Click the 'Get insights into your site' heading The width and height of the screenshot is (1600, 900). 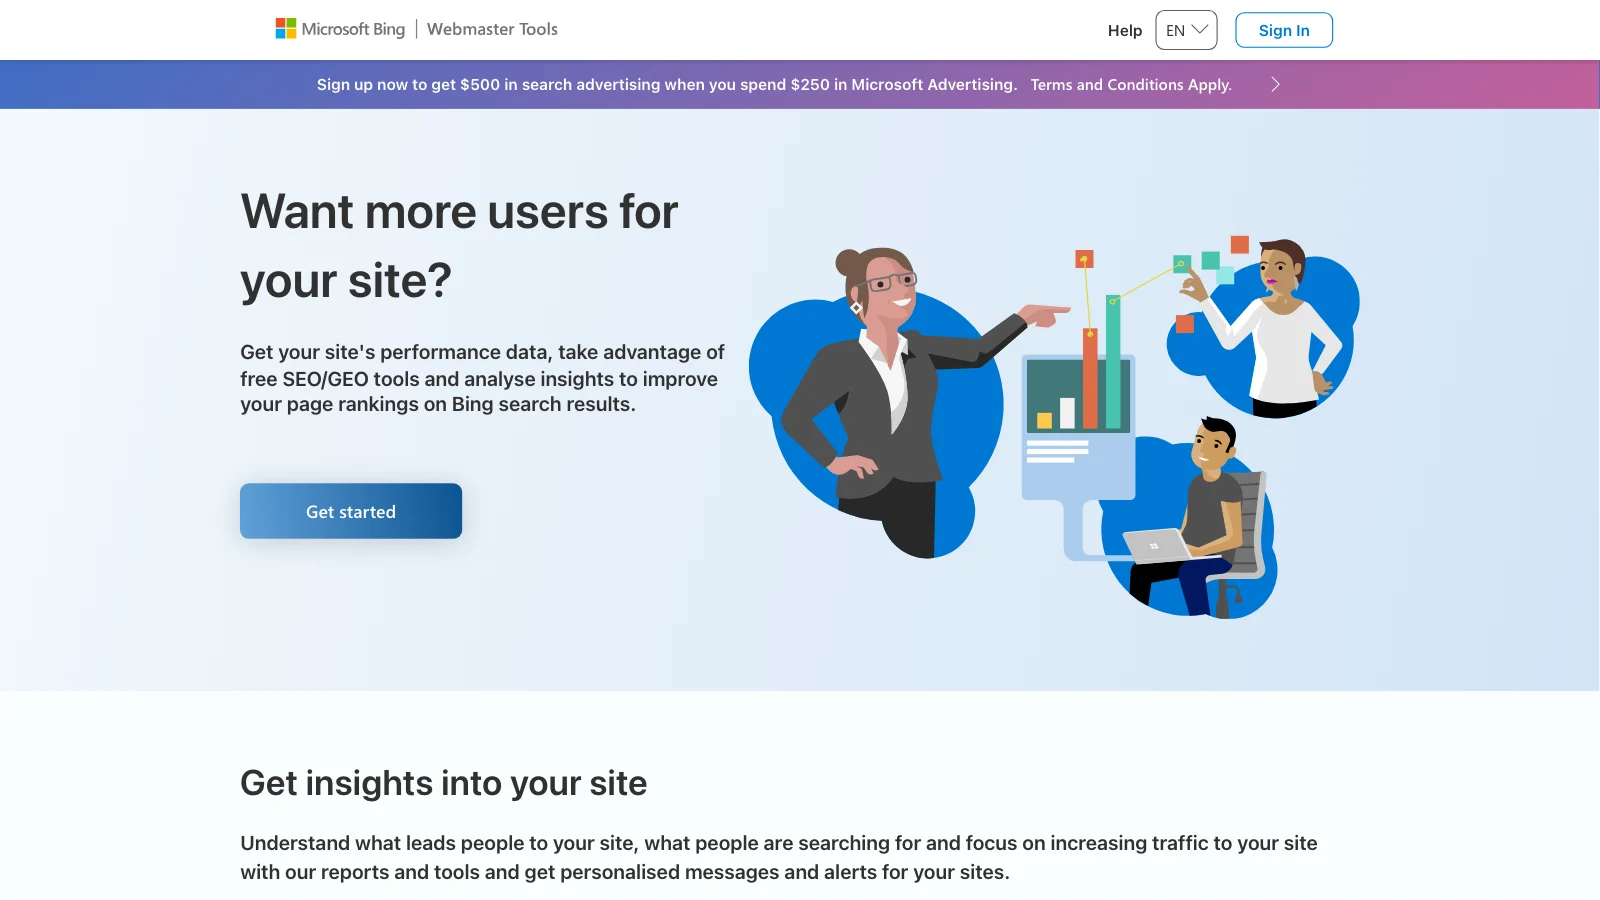click(443, 783)
